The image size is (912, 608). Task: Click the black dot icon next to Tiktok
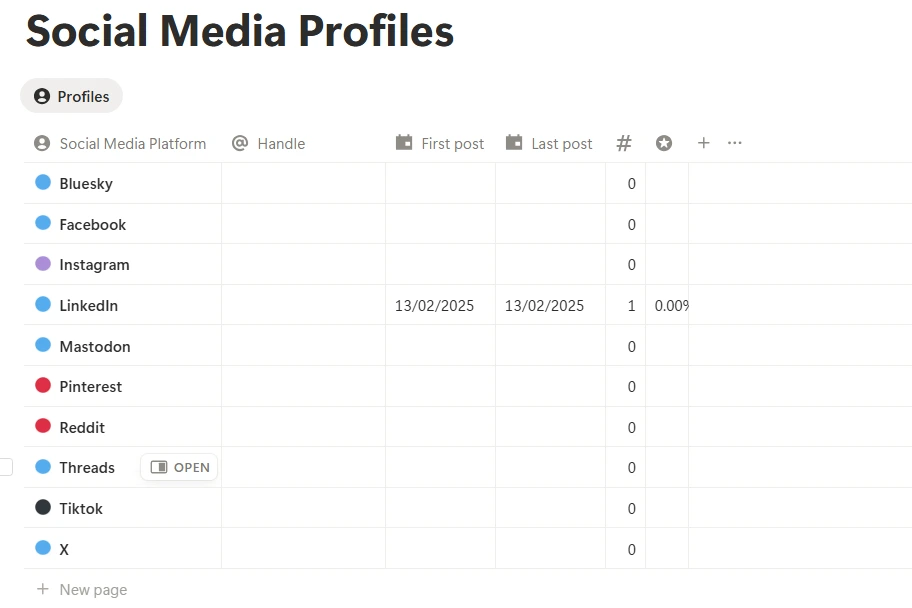coord(42,508)
